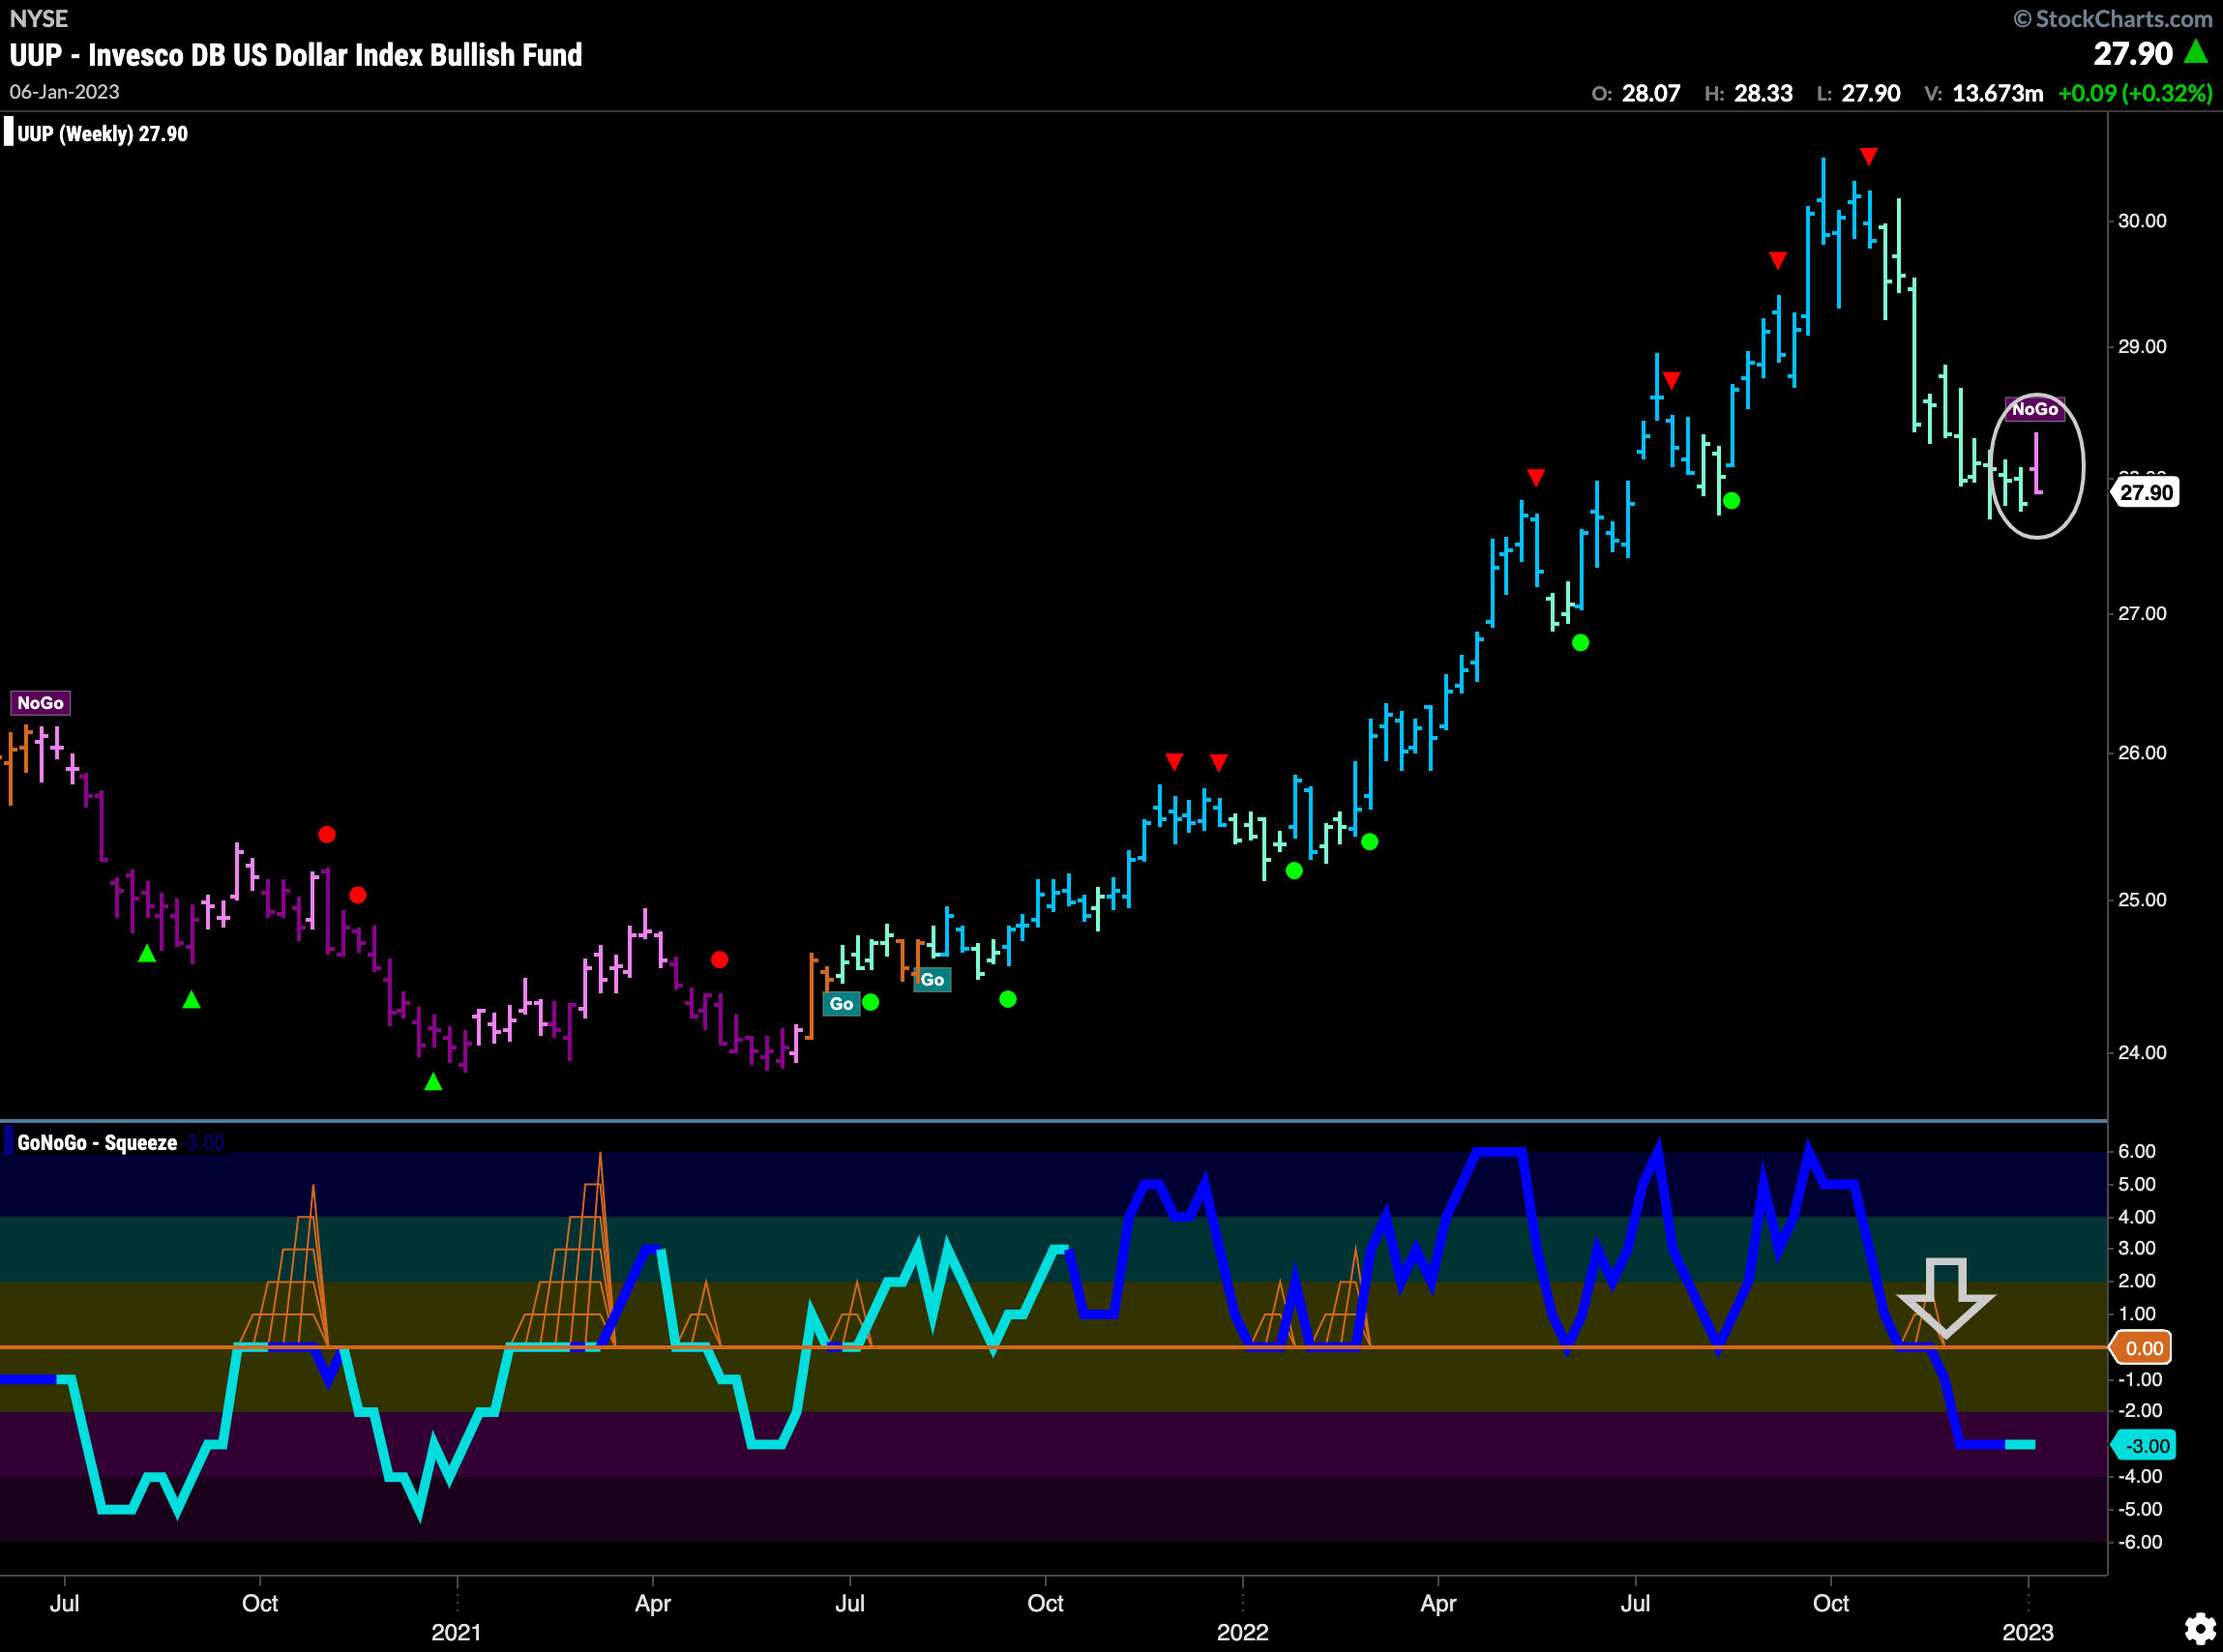Click the first Go tag near July 2021
This screenshot has width=2223, height=1652.
pyautogui.click(x=841, y=1004)
